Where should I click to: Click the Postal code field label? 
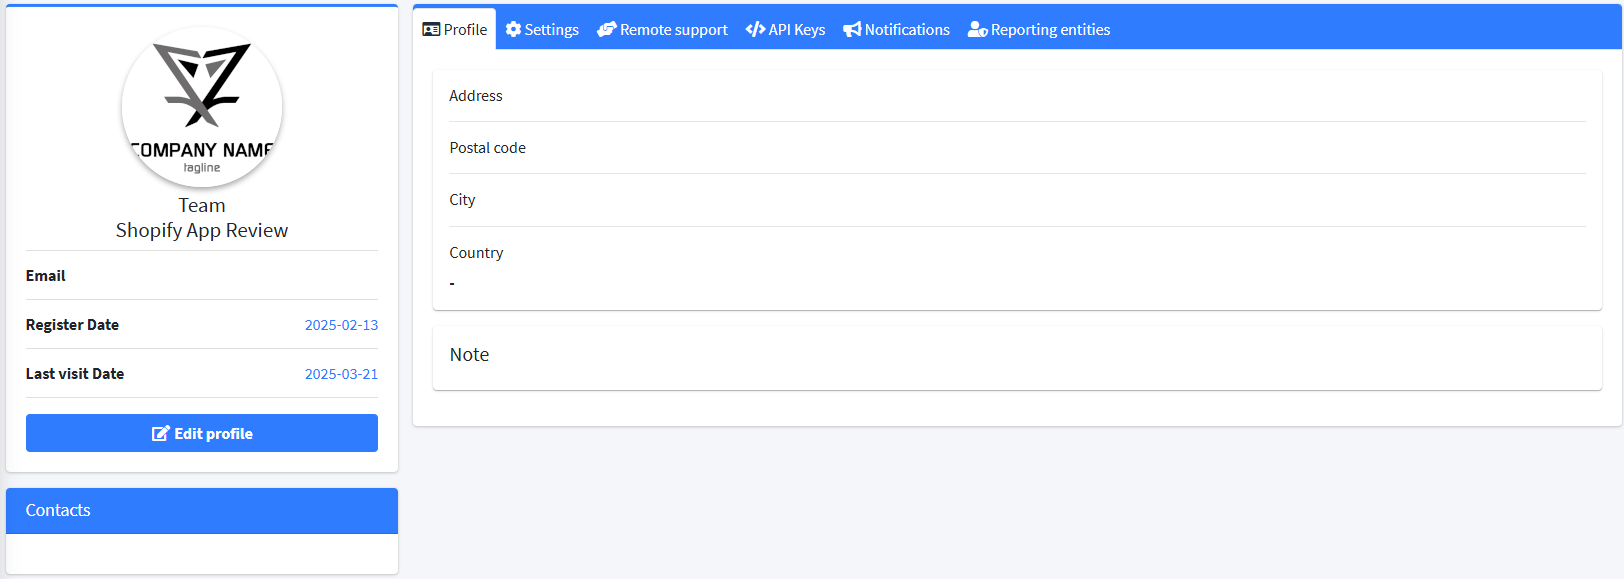(487, 148)
